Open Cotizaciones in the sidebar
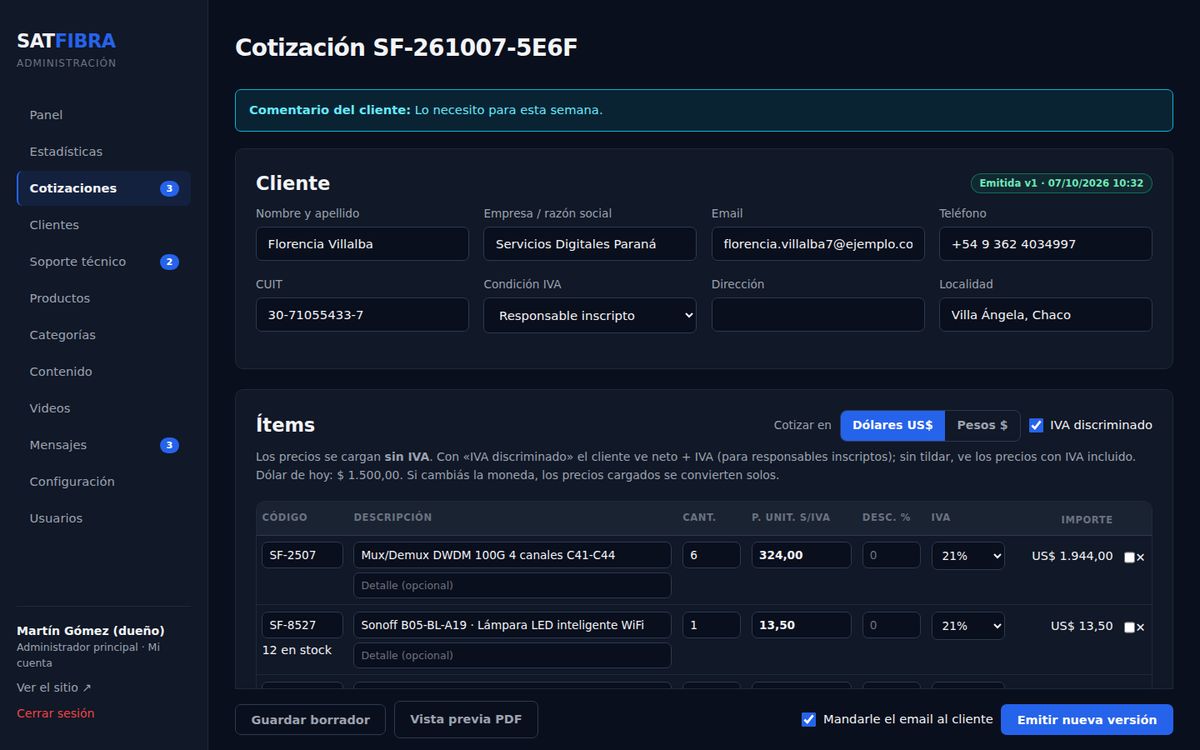1200x750 pixels. 104,188
